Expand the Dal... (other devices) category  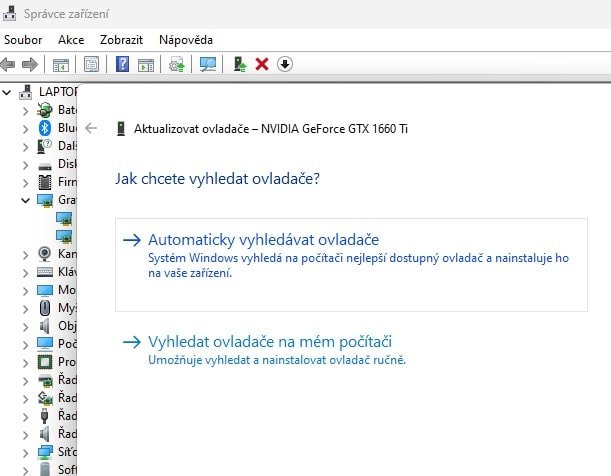25,147
